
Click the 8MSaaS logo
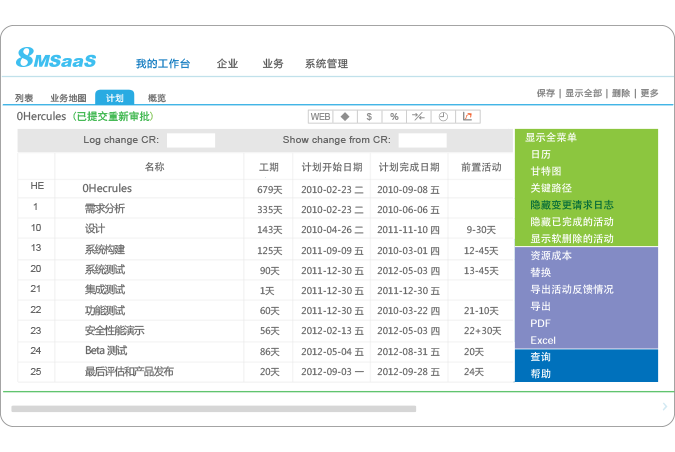point(56,58)
